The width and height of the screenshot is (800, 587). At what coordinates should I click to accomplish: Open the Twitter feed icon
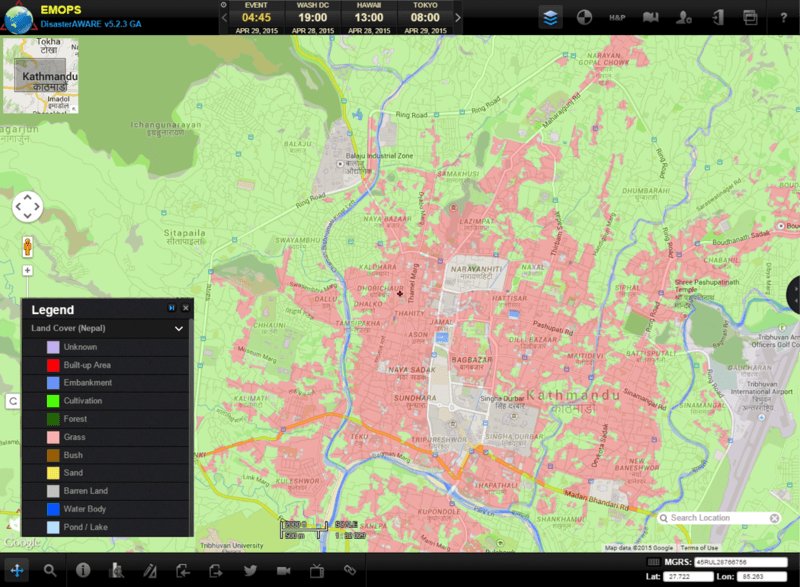250,570
